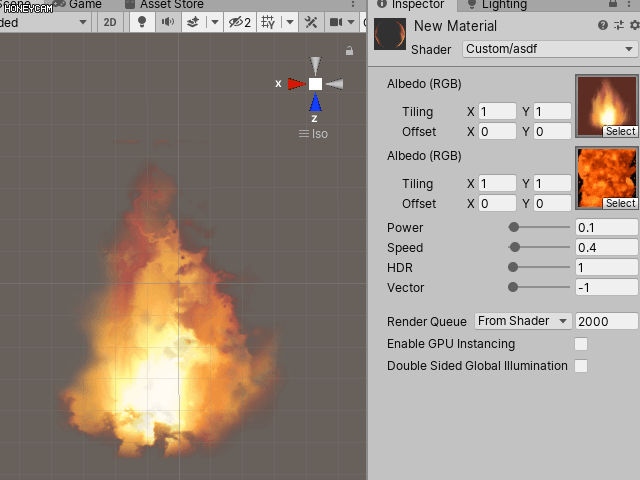Screen dimensions: 640x480
Task: Click the Speed slider handle
Action: [515, 247]
